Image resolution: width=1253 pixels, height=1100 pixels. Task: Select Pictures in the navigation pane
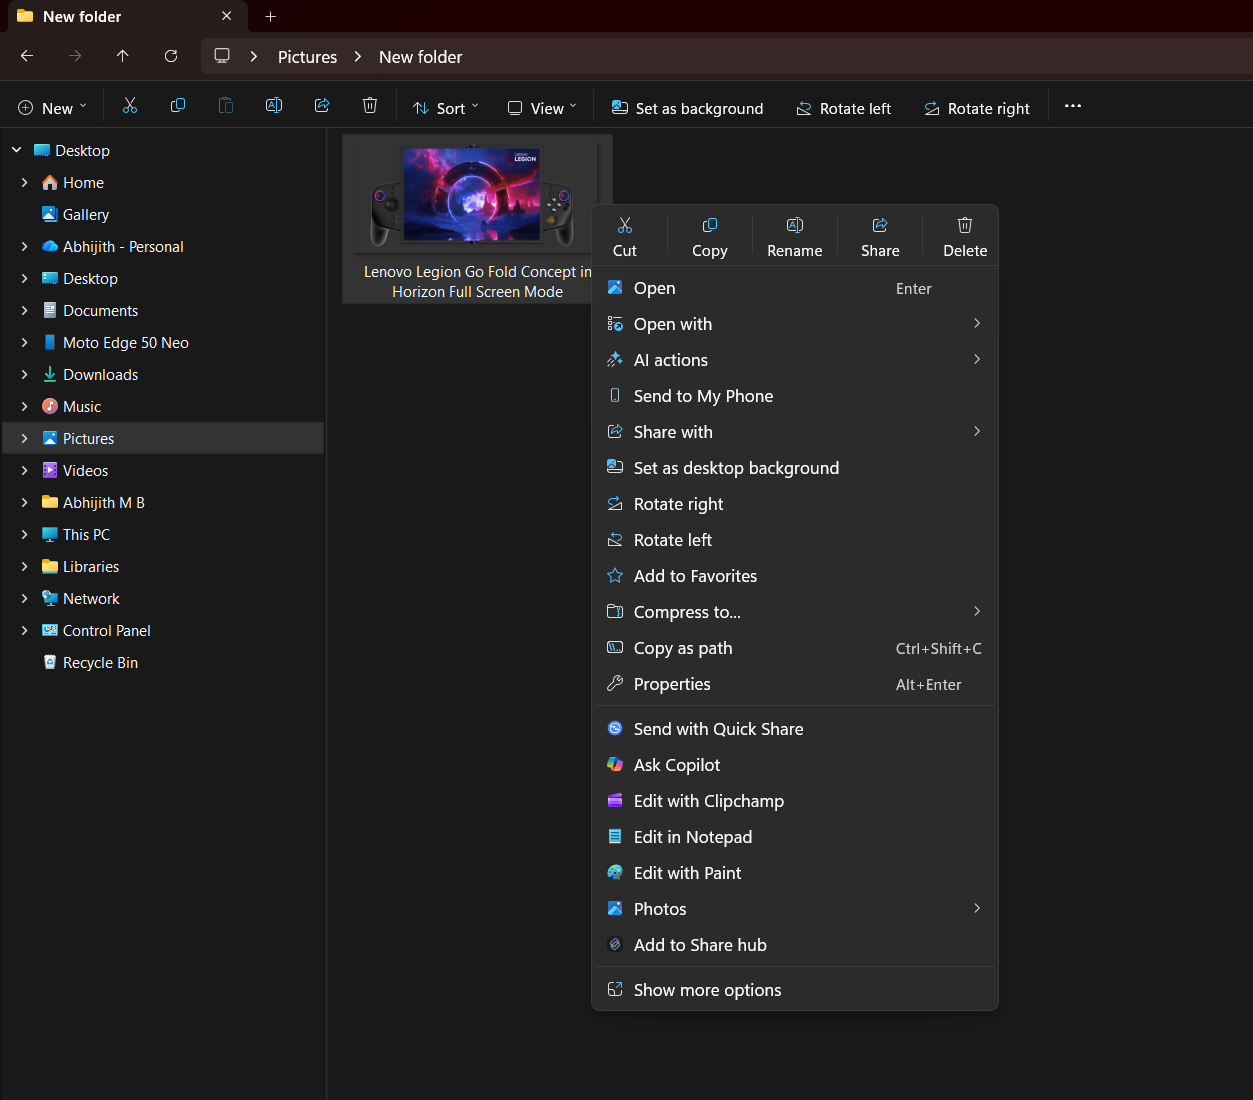[x=89, y=438]
